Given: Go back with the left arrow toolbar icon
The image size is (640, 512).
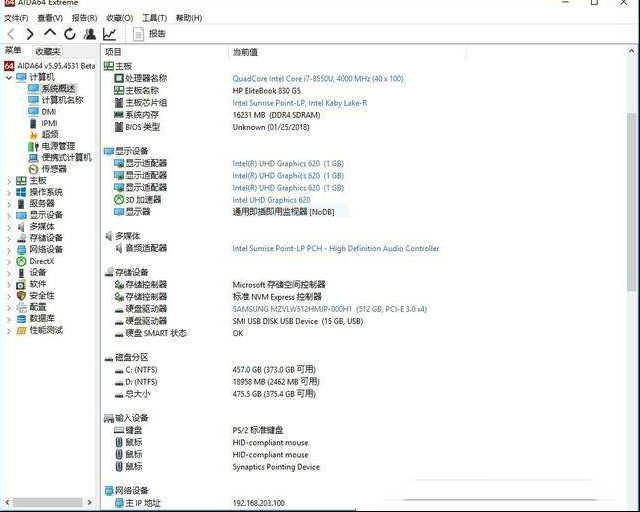Looking at the screenshot, I should [11, 34].
